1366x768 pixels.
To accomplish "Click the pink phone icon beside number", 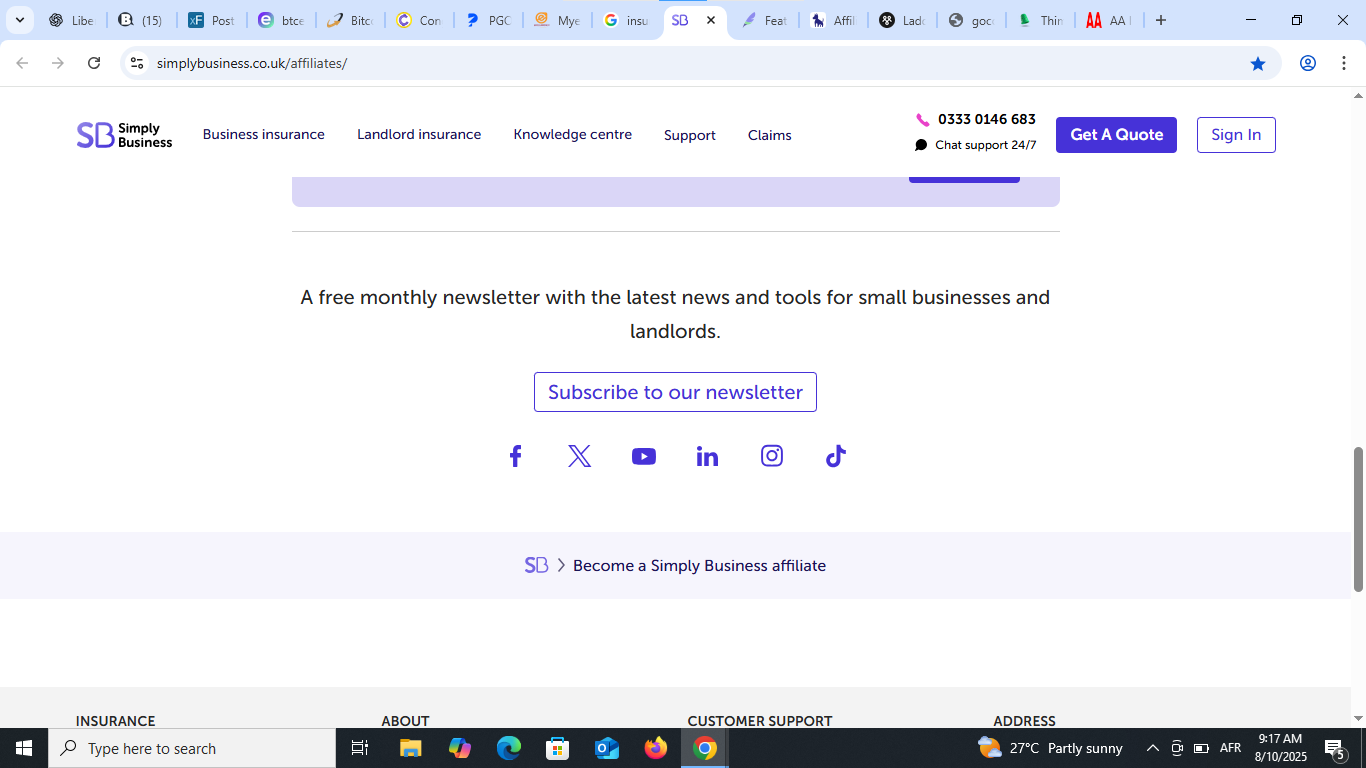I will tap(922, 120).
